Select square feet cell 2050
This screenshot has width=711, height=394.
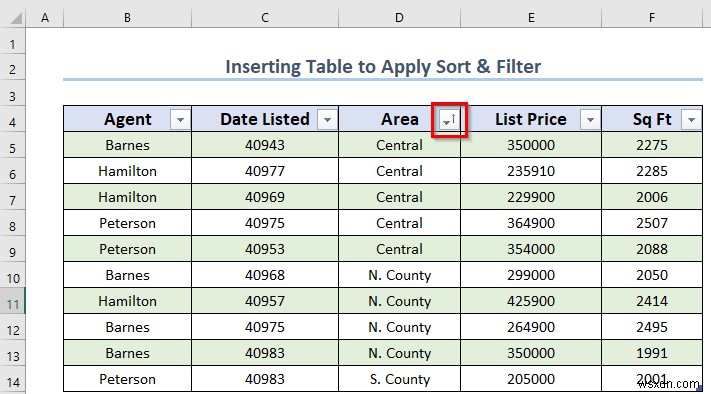652,275
